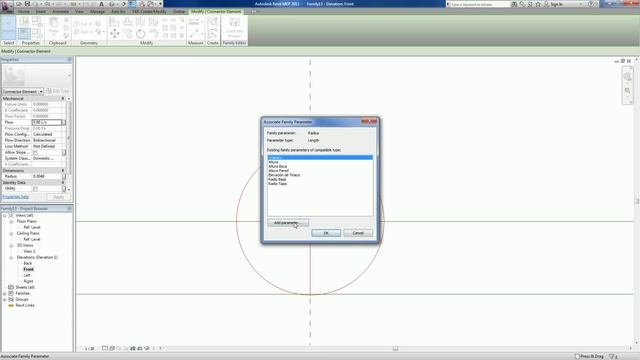640x360 pixels.
Task: Expand the Families tree node
Action: [x=5, y=293]
